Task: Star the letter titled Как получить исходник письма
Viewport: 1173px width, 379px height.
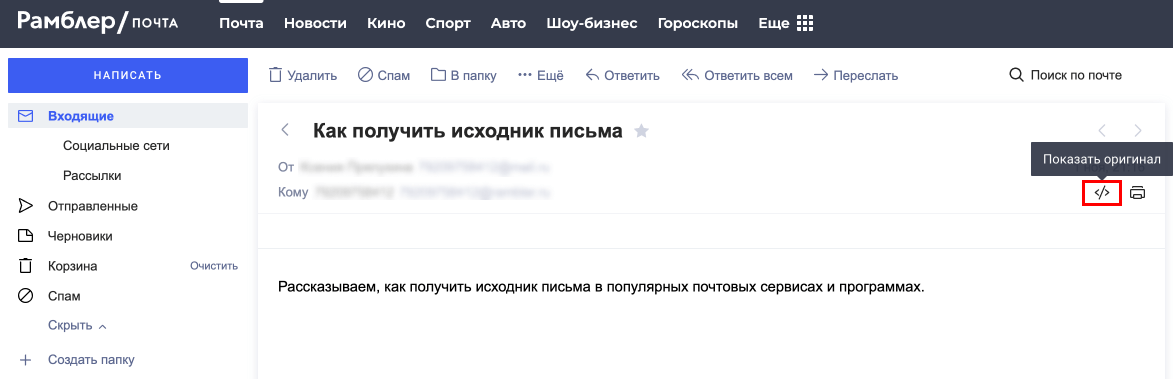Action: tap(641, 131)
